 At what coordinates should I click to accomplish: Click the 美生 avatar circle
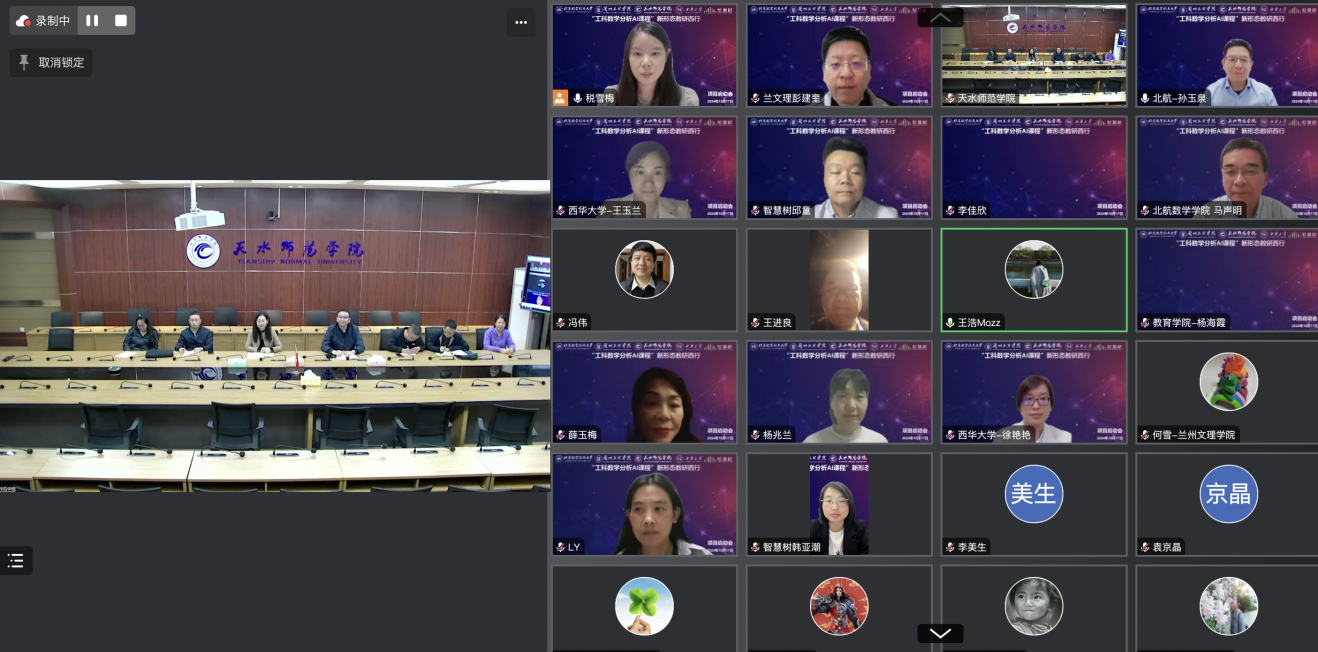coord(1033,494)
